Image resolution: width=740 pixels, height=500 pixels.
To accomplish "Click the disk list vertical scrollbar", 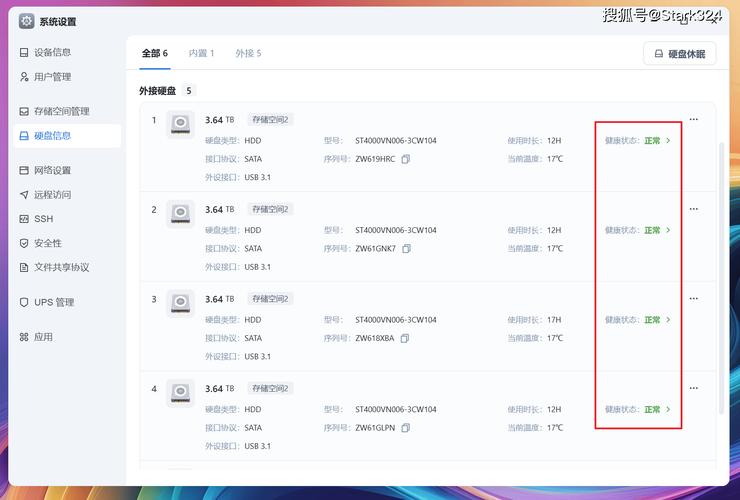I will (x=721, y=279).
